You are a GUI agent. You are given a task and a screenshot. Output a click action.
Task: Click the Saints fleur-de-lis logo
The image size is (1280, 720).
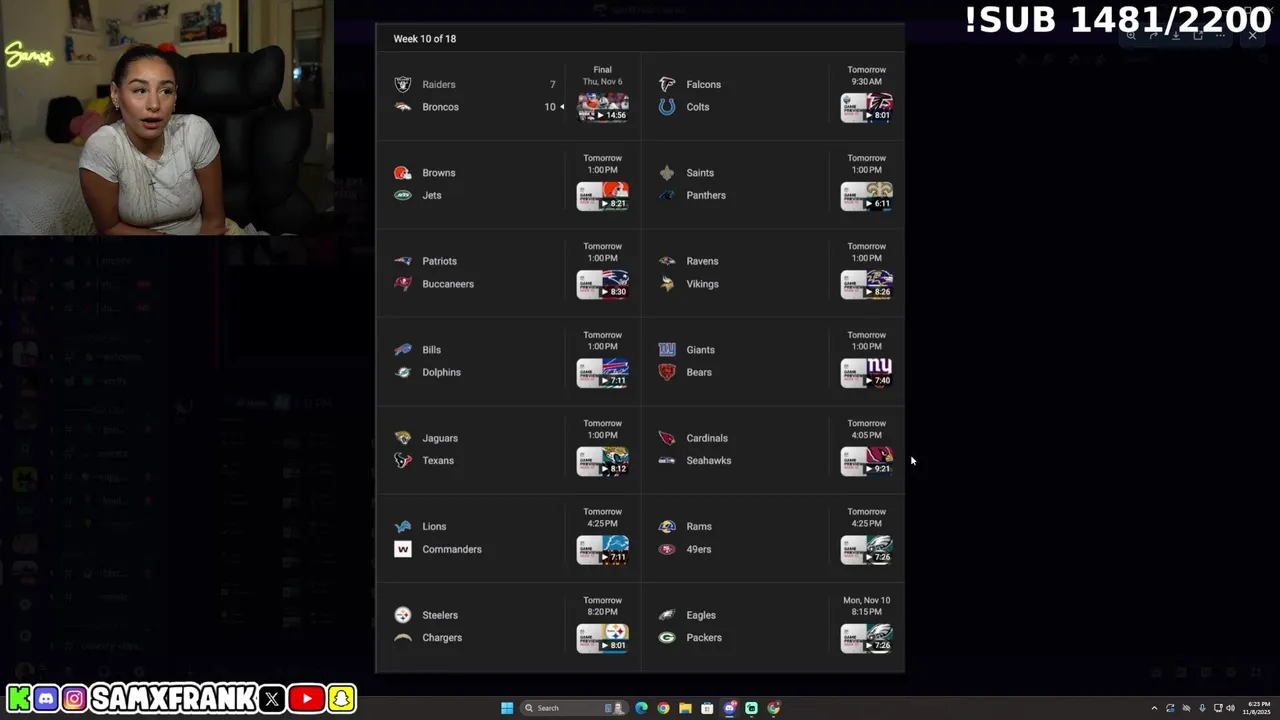[667, 173]
